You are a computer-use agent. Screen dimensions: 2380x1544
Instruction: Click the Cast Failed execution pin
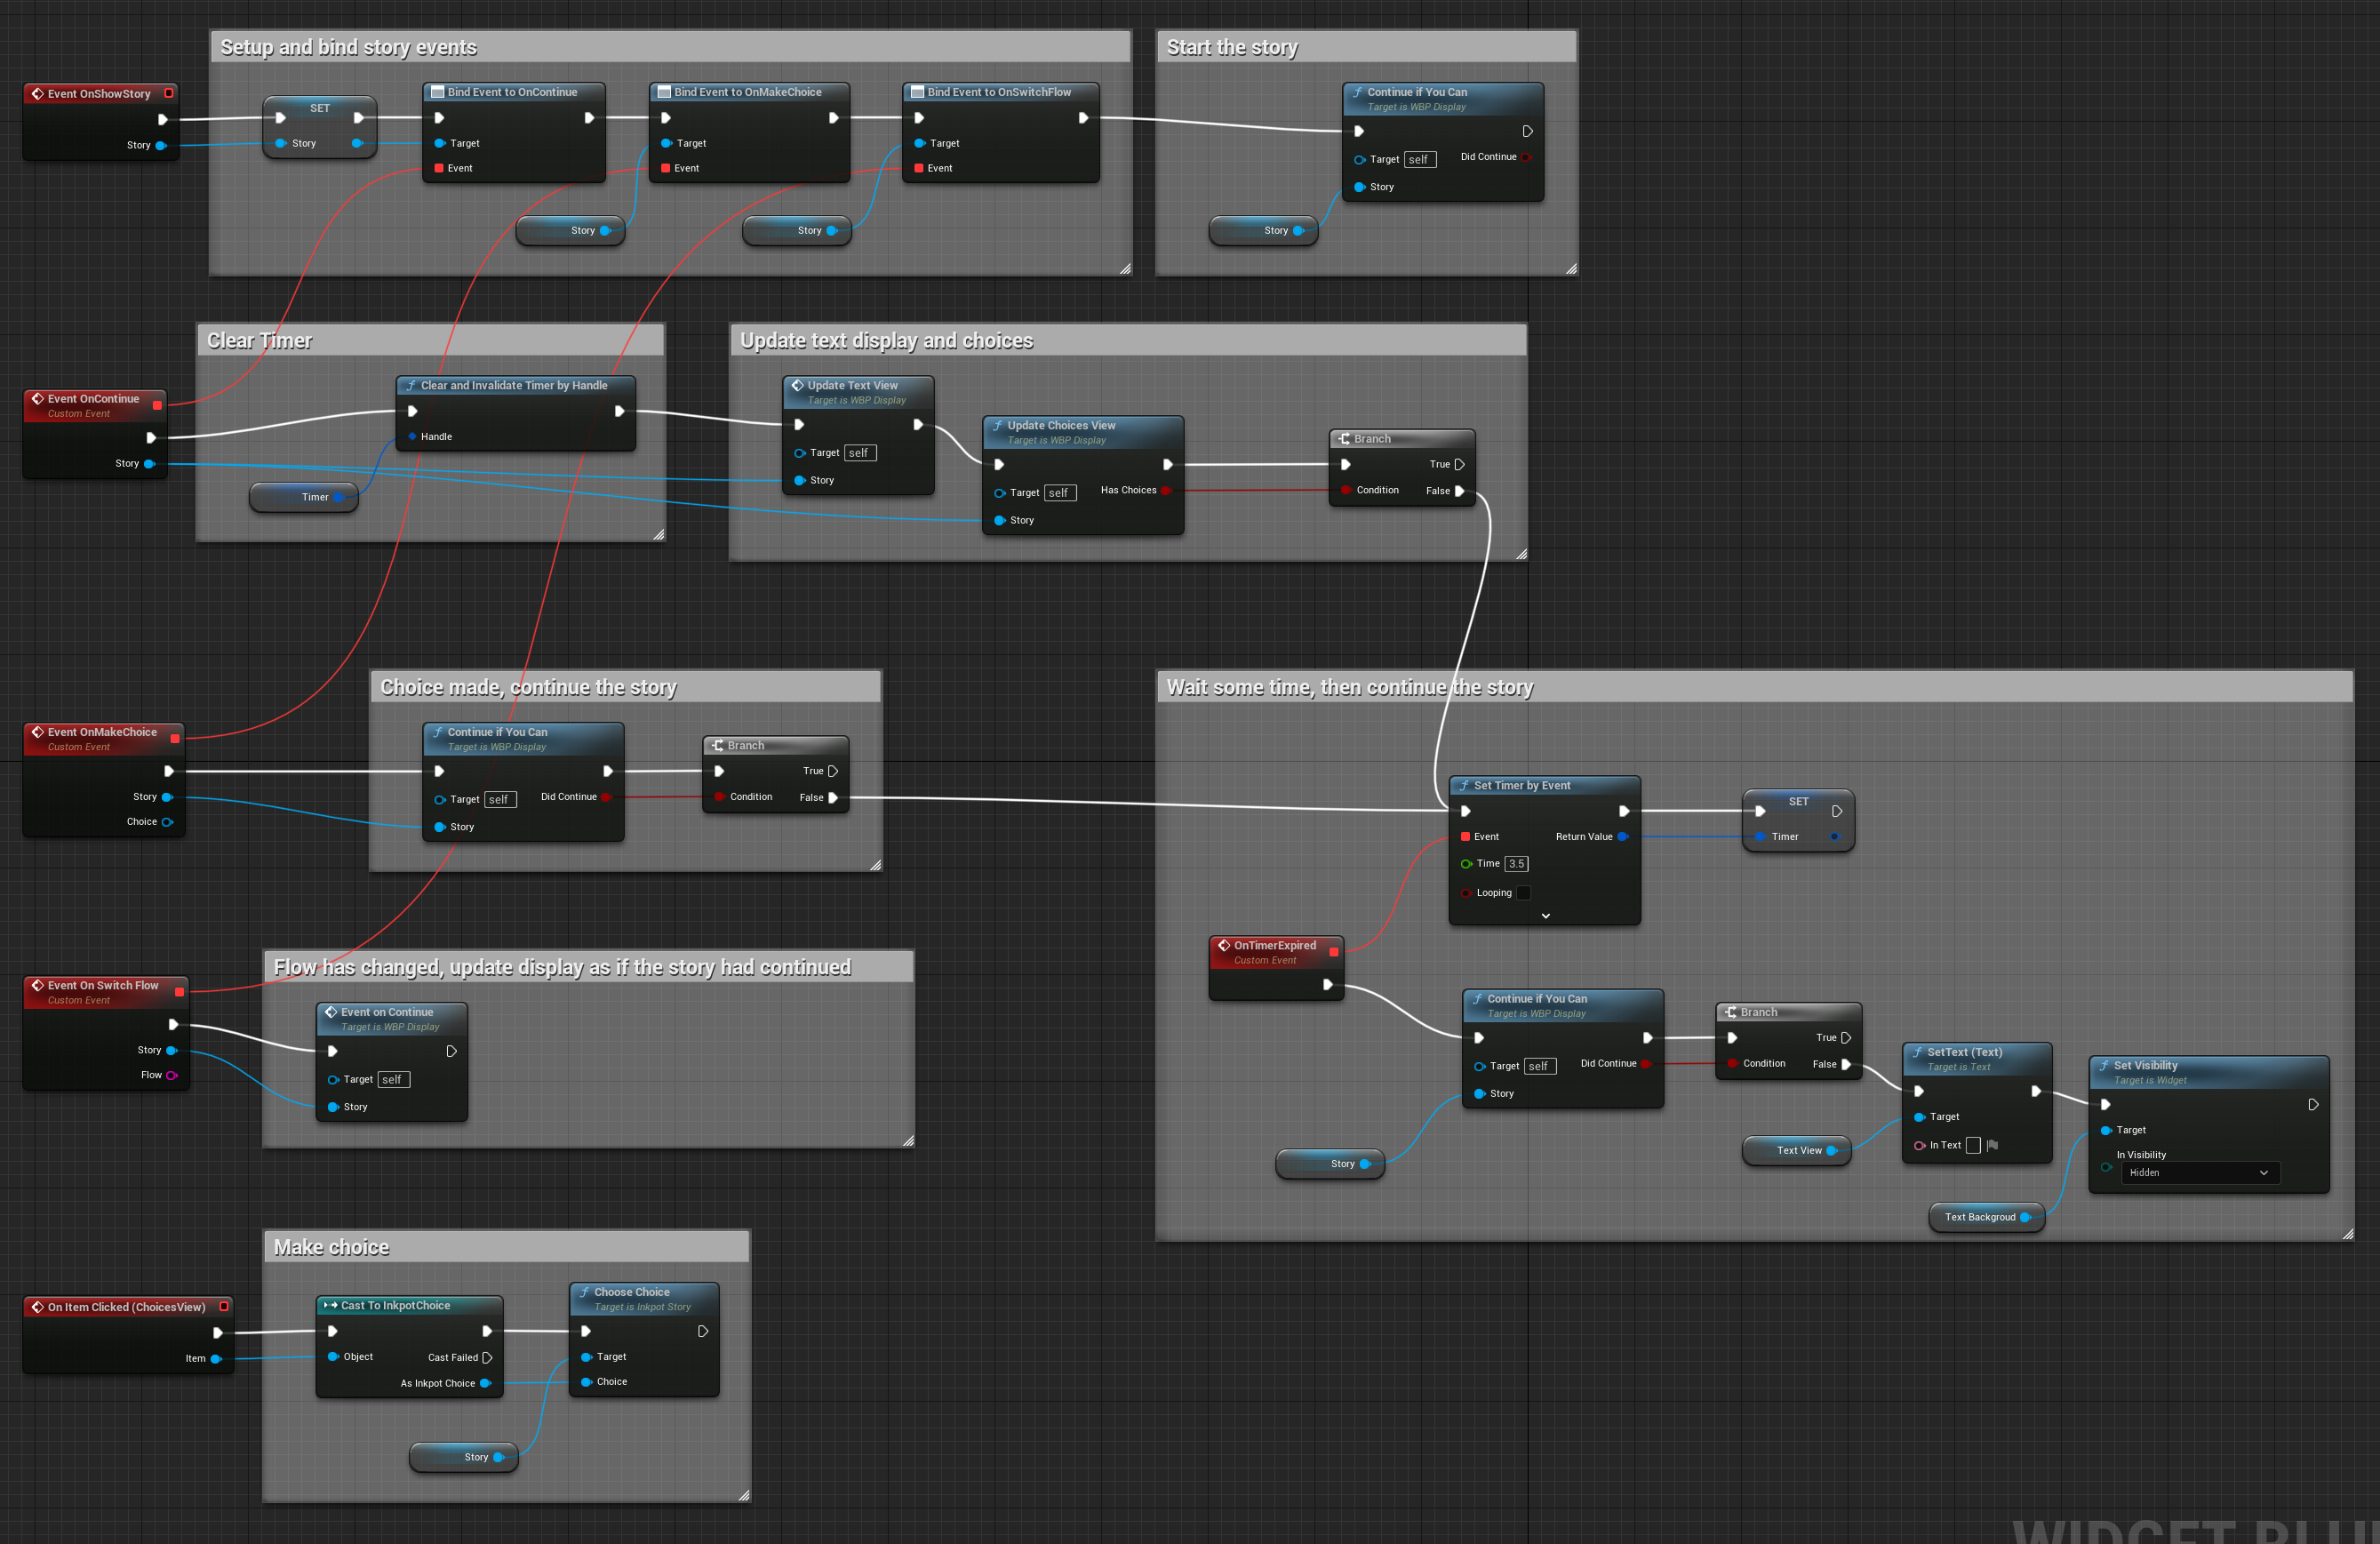coord(487,1357)
